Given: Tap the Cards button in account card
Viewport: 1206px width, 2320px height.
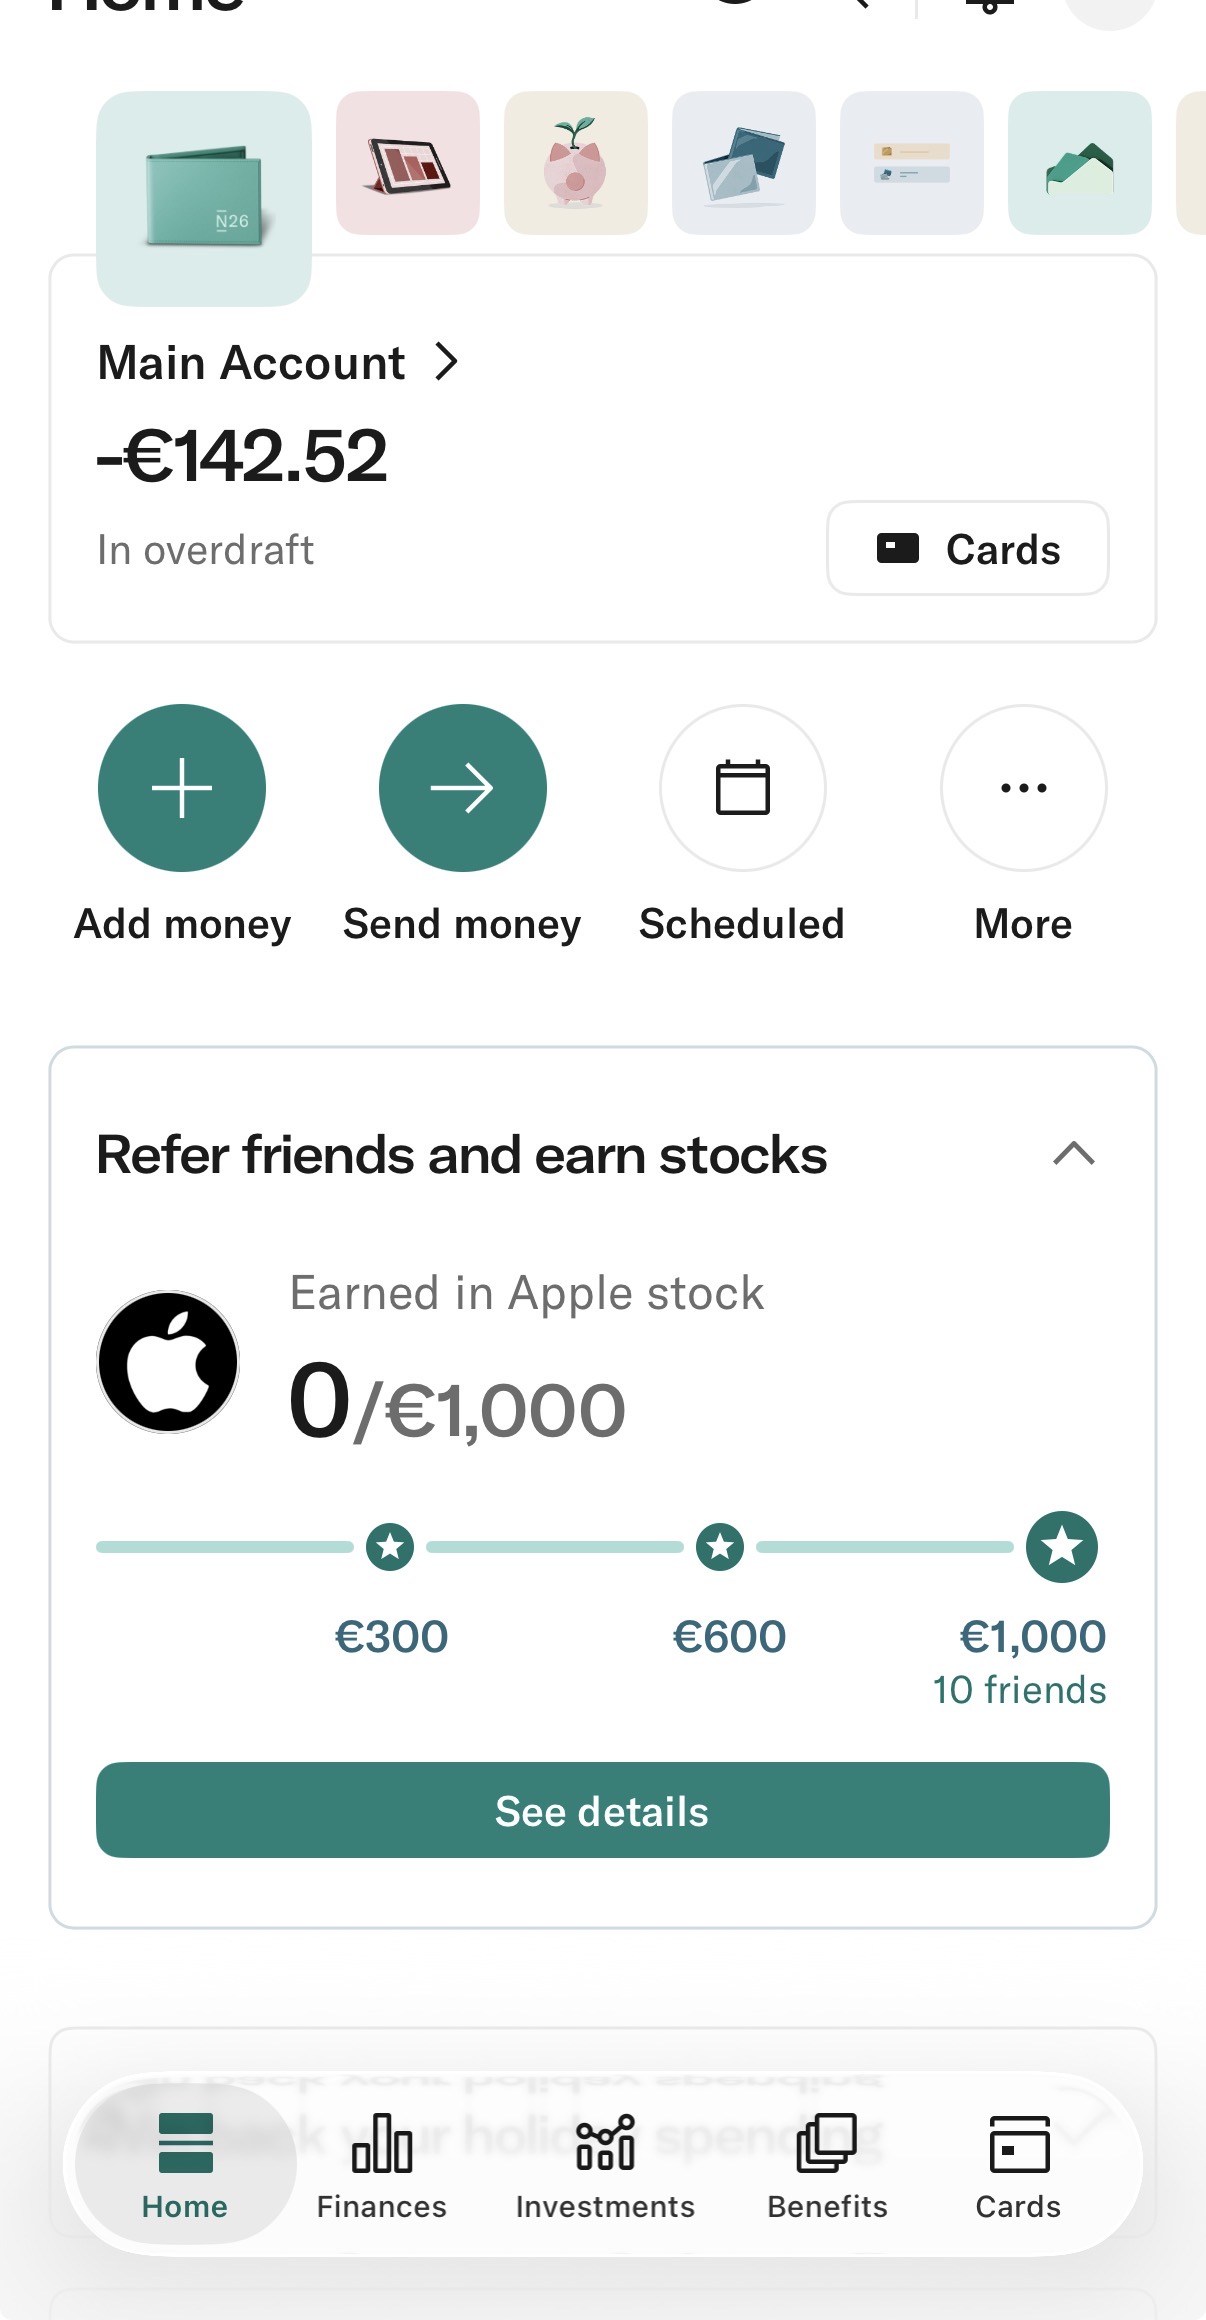Looking at the screenshot, I should [x=967, y=549].
